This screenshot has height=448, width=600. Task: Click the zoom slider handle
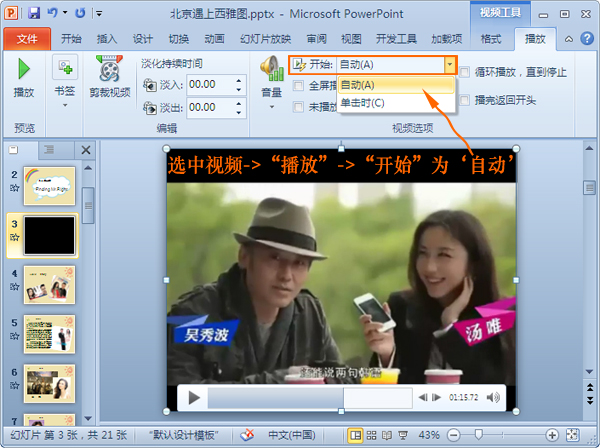click(478, 435)
